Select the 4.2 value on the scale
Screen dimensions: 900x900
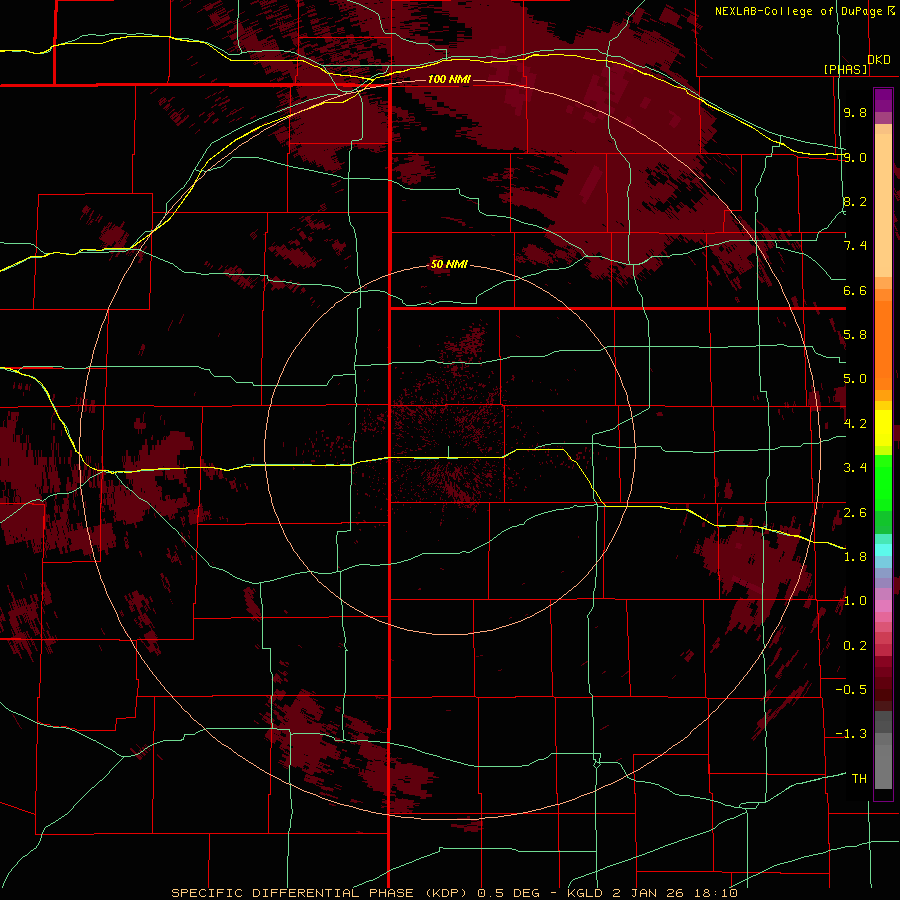(855, 424)
